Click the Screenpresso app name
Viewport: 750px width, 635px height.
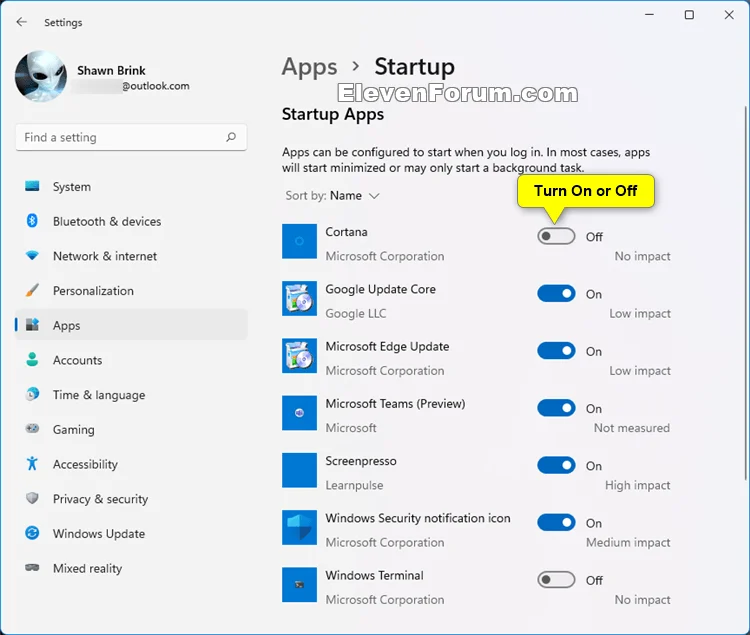coord(361,461)
